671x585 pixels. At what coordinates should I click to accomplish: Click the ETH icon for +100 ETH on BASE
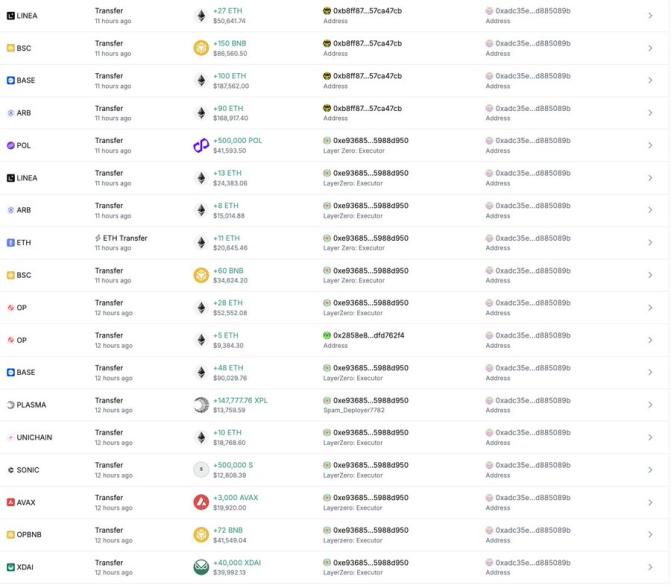tap(201, 80)
